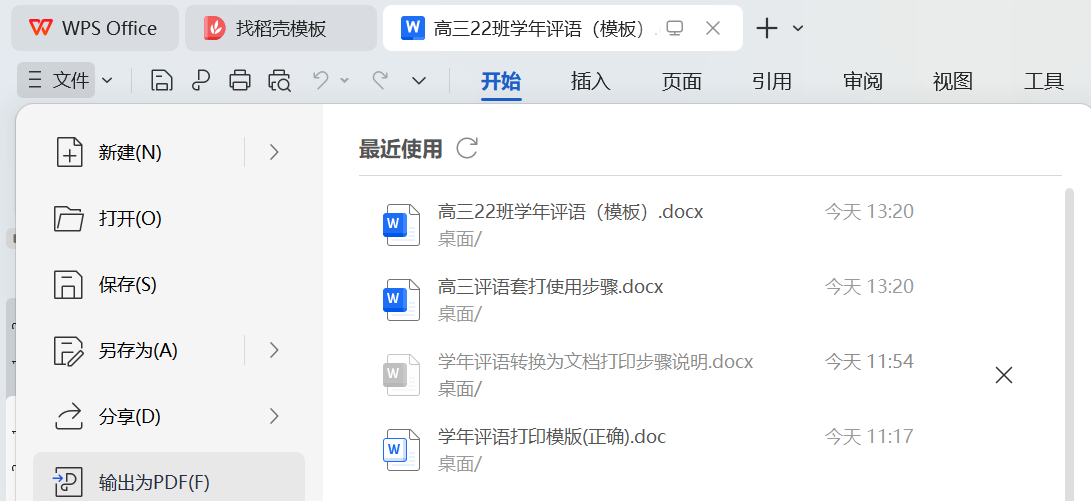Click the Word icon of 高三评语套打使用步骤 file

pos(401,301)
